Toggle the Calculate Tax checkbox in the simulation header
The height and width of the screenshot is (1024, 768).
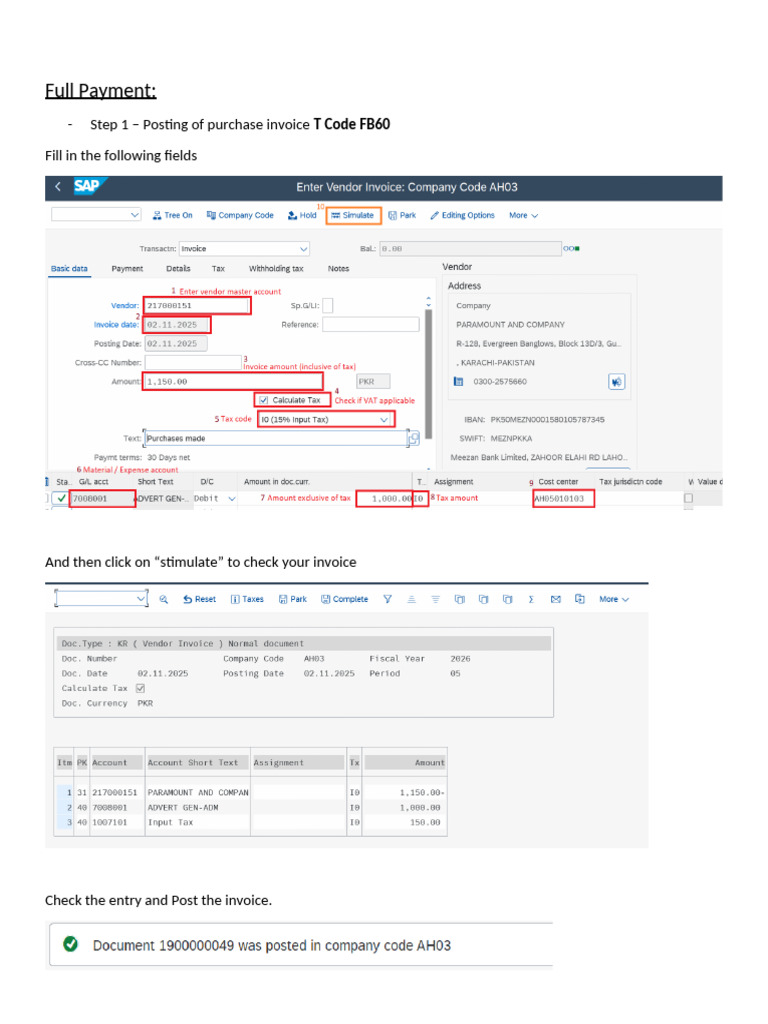point(140,688)
